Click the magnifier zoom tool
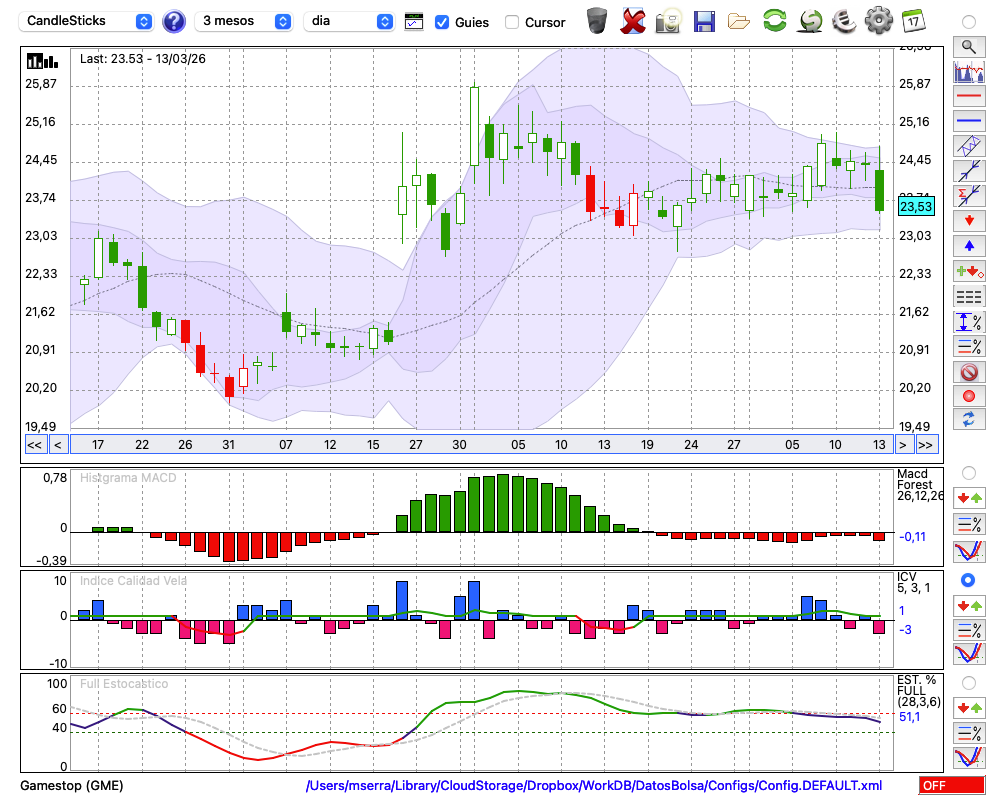Screen dimensions: 1000x800 [x=968, y=46]
